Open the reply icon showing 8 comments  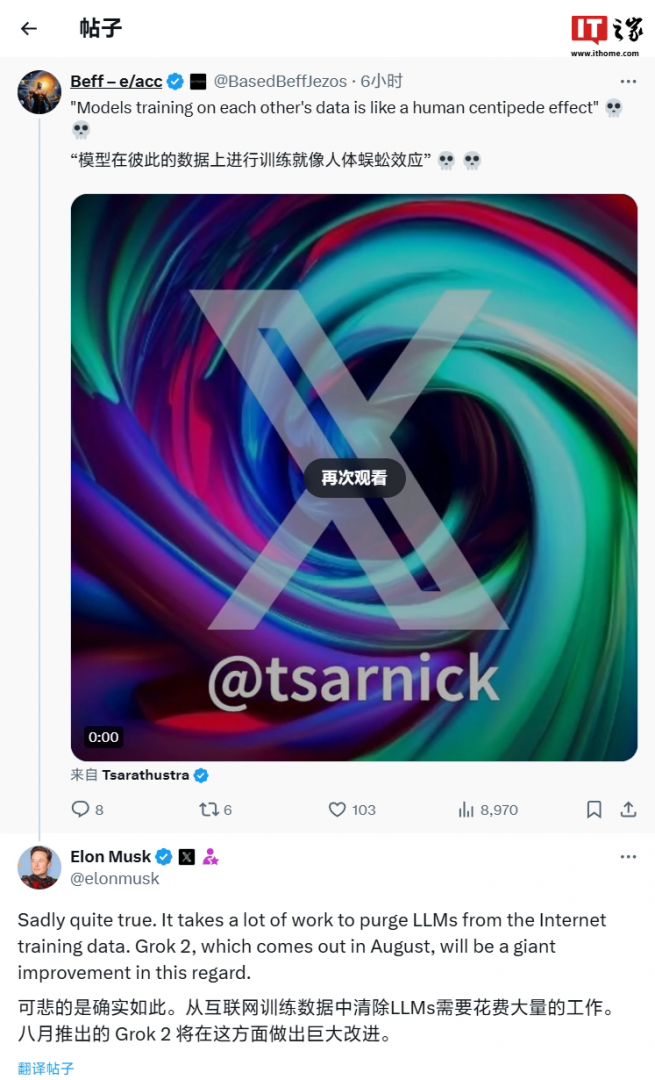[81, 809]
